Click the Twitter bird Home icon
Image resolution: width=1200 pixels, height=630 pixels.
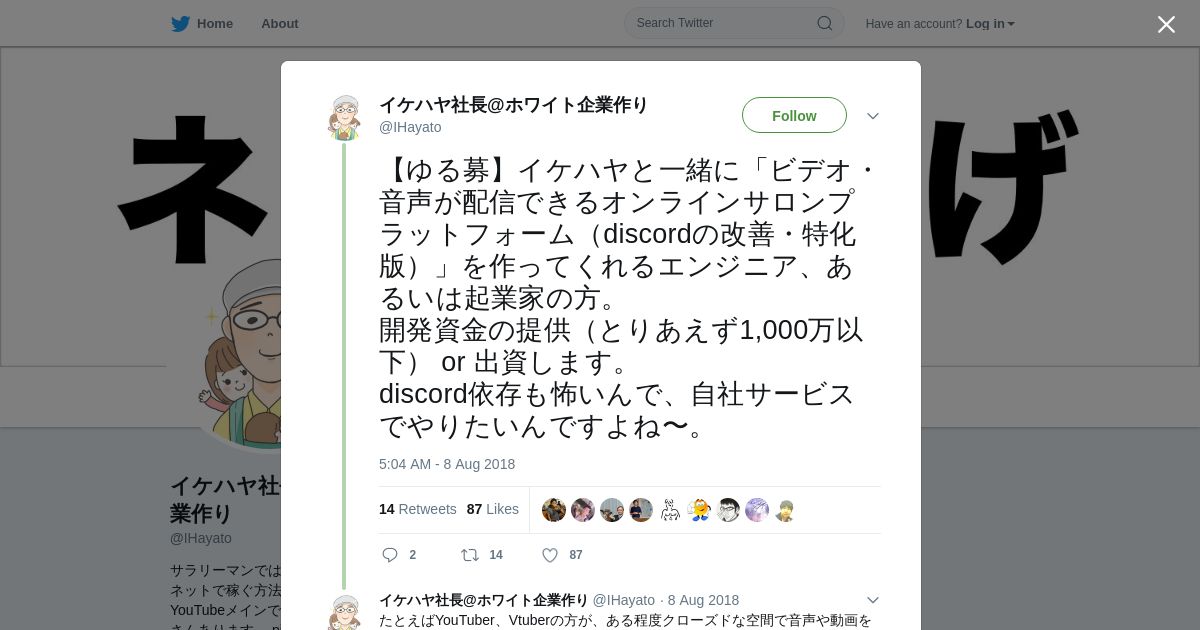180,24
